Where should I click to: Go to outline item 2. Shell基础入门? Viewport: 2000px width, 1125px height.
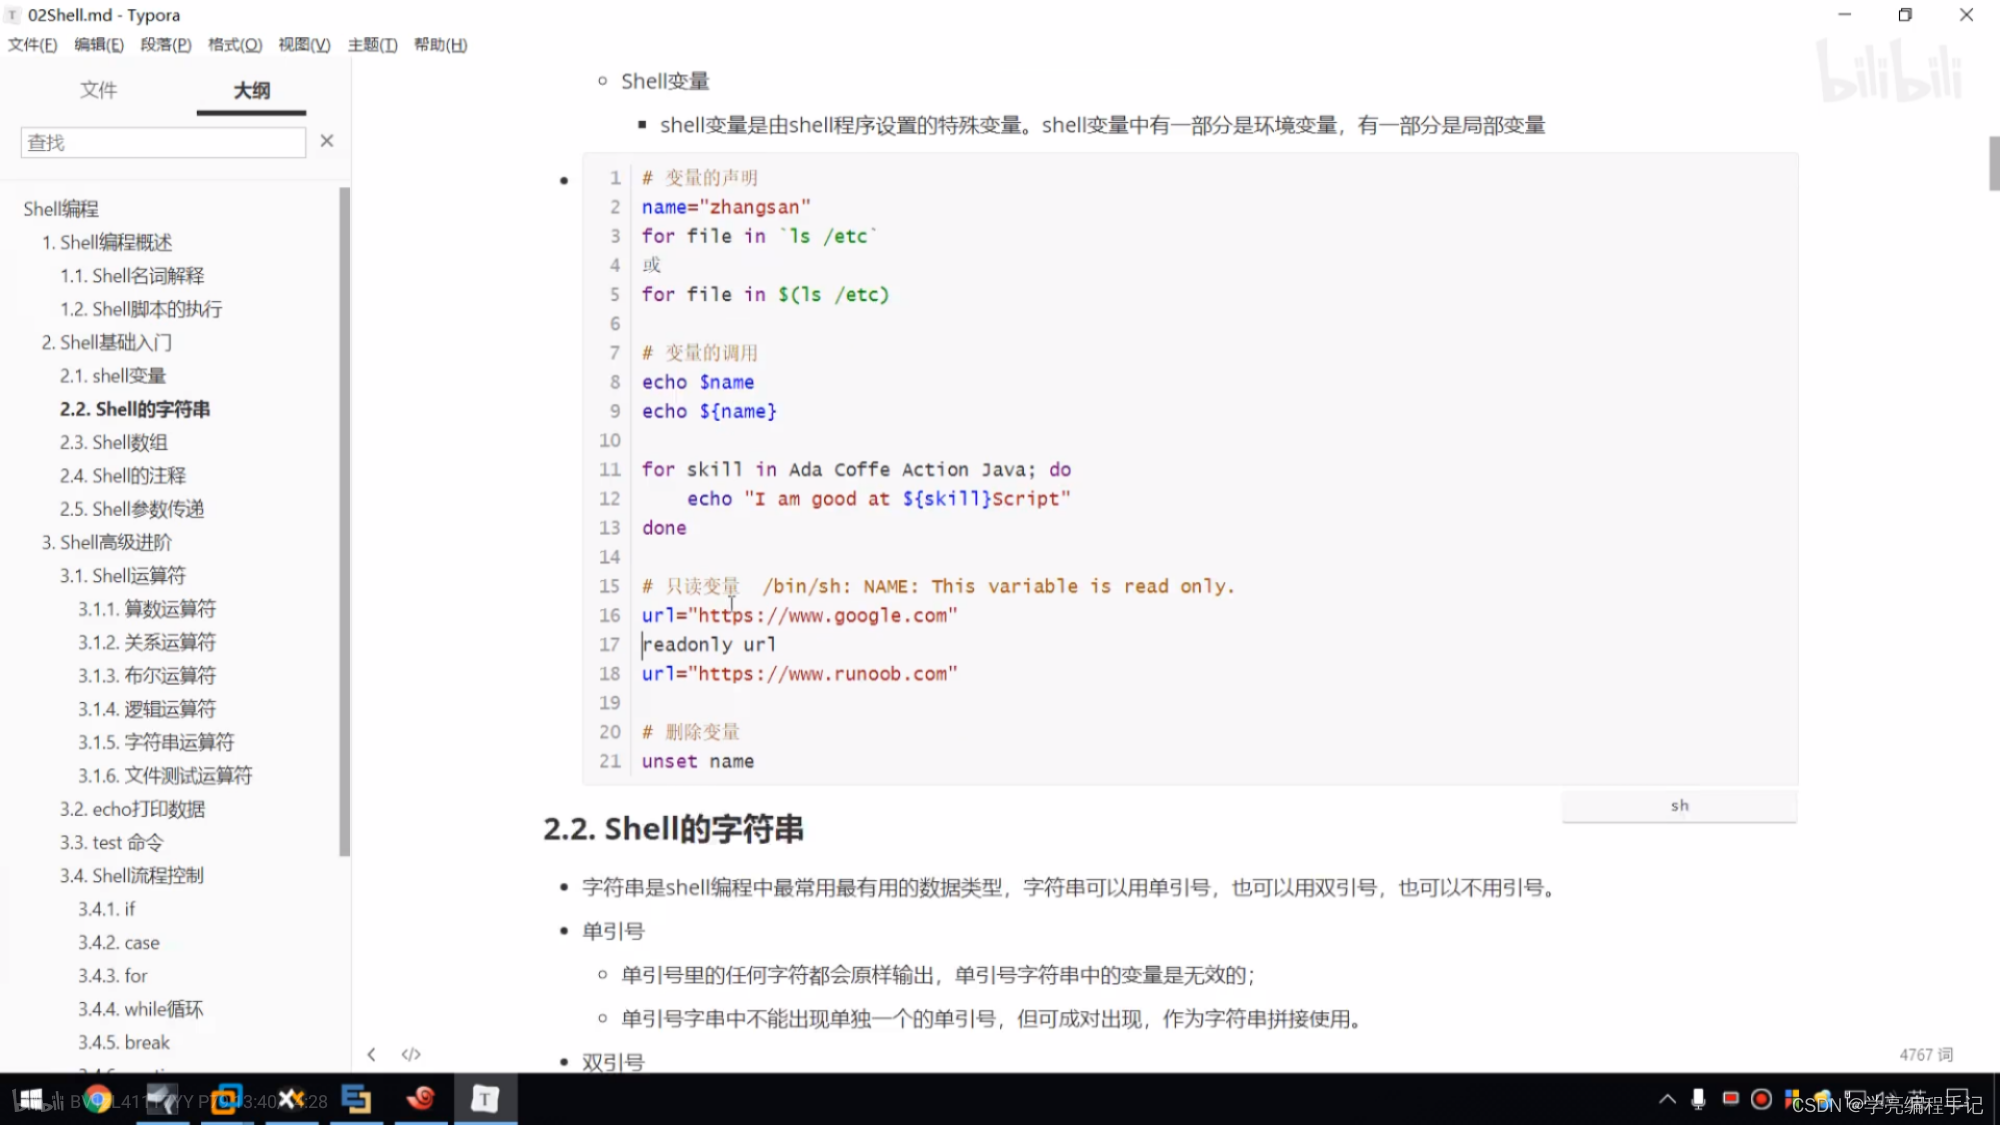(x=107, y=342)
